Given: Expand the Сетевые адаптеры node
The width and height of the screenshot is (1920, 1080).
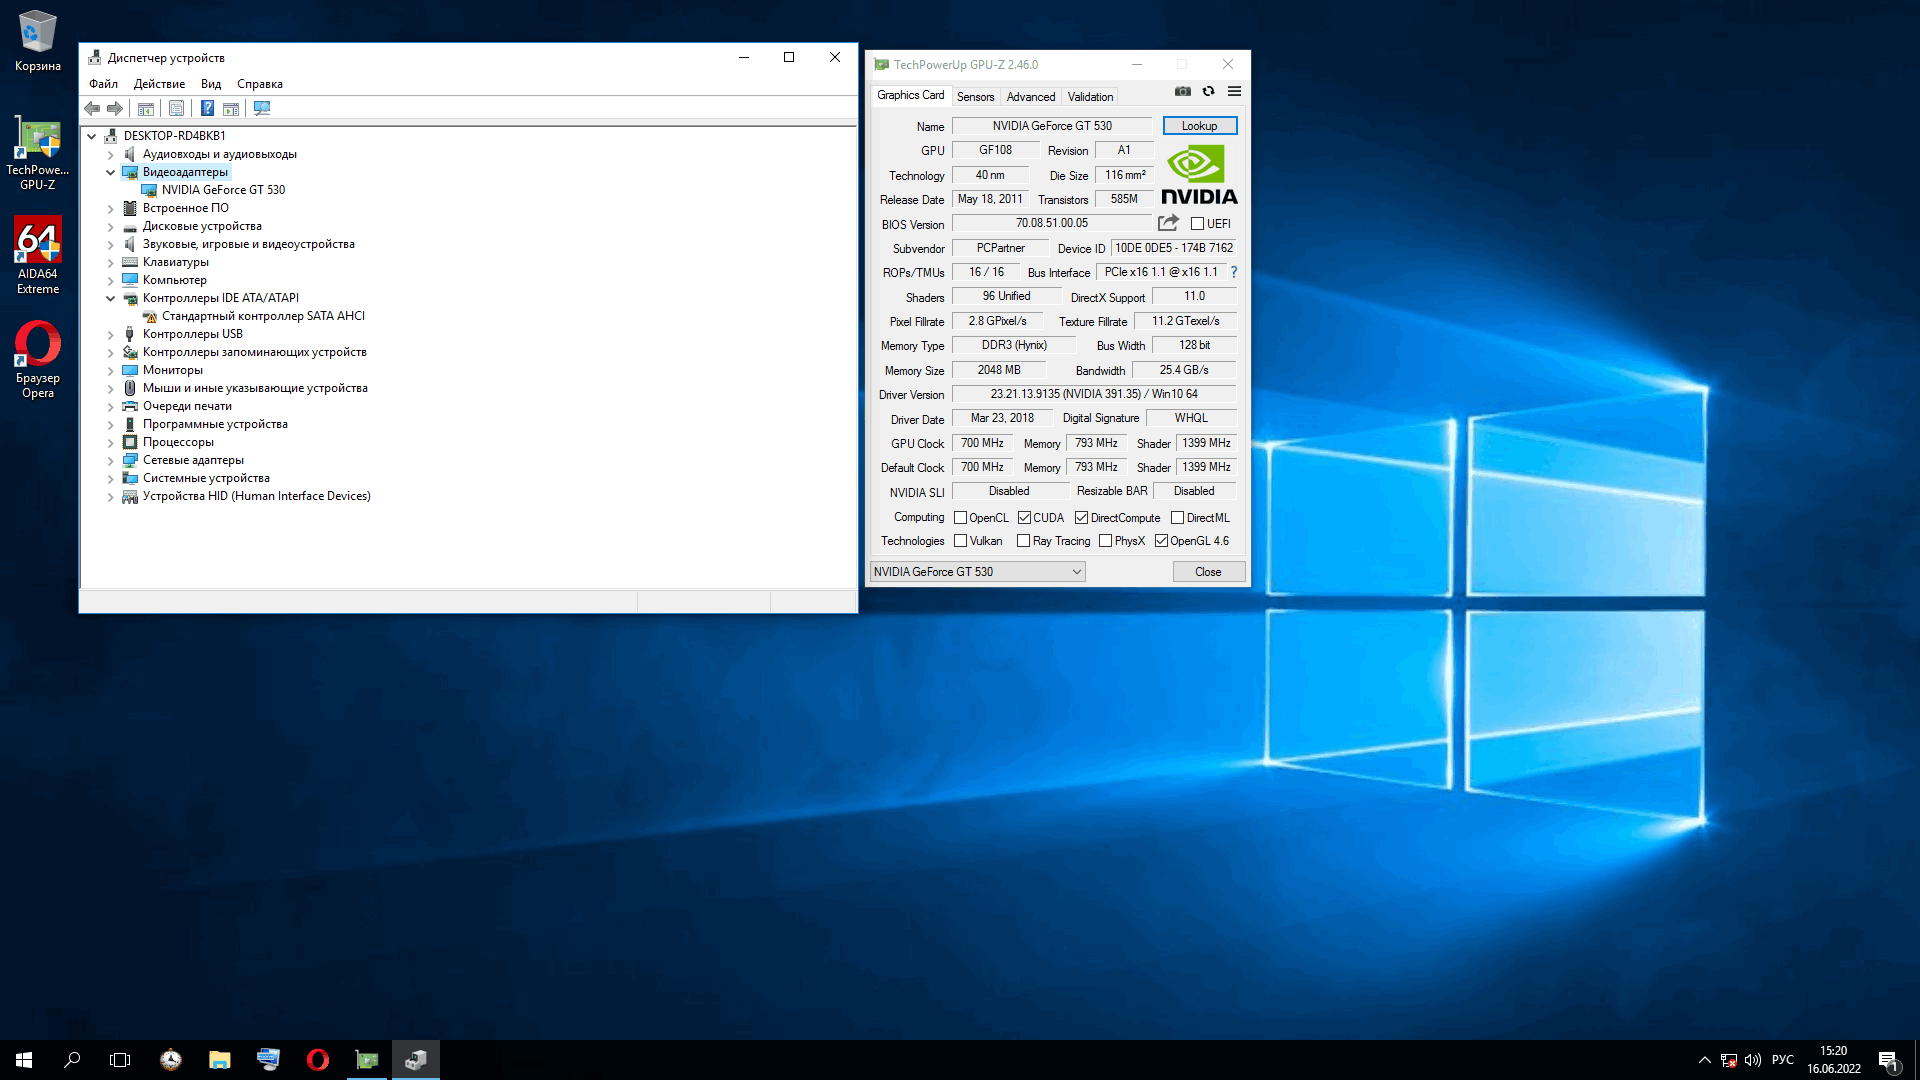Looking at the screenshot, I should (111, 461).
